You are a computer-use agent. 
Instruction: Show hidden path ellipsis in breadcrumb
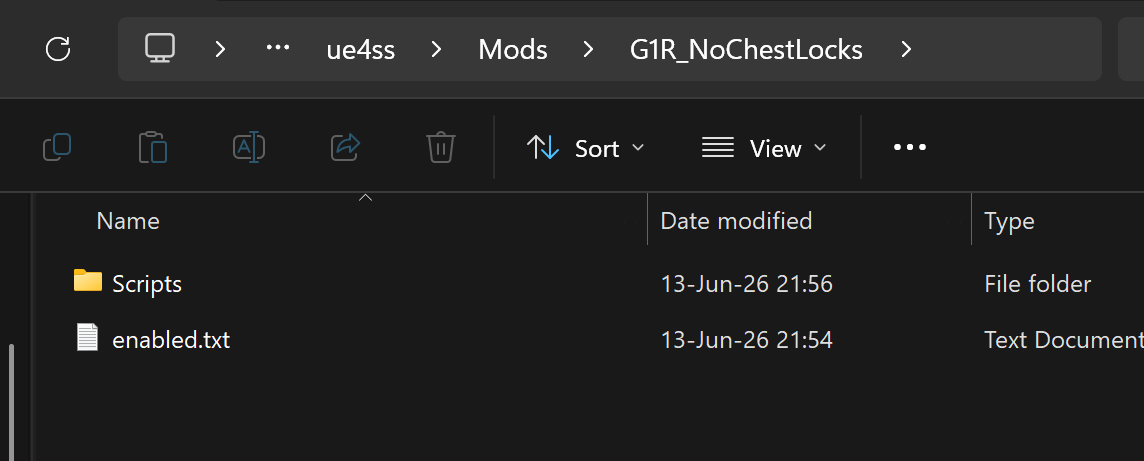pyautogui.click(x=278, y=48)
